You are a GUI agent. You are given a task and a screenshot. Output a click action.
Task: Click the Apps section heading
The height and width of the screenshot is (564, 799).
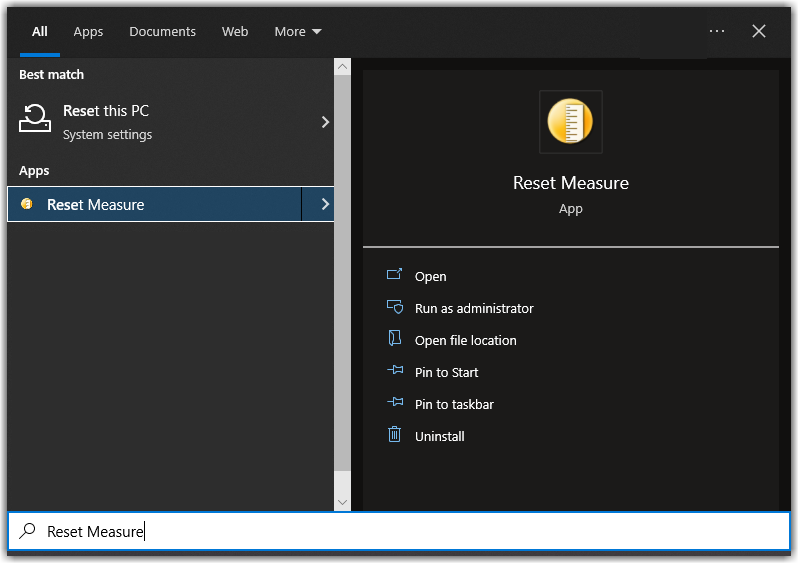pyautogui.click(x=34, y=171)
